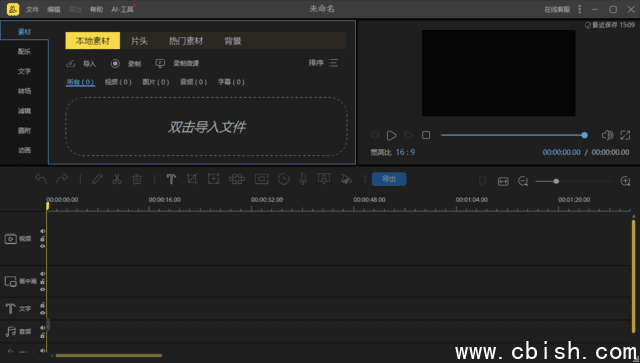Step to next frame
Image resolution: width=640 pixels, height=363 pixels.
[408, 135]
